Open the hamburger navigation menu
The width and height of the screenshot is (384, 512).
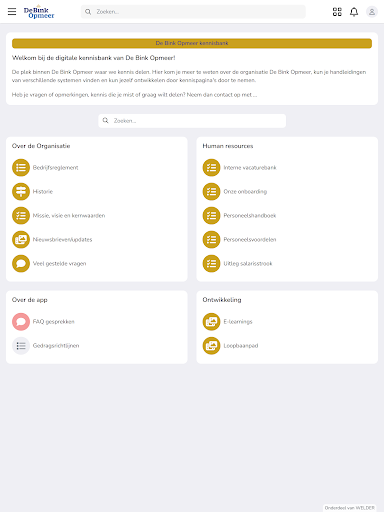(12, 12)
